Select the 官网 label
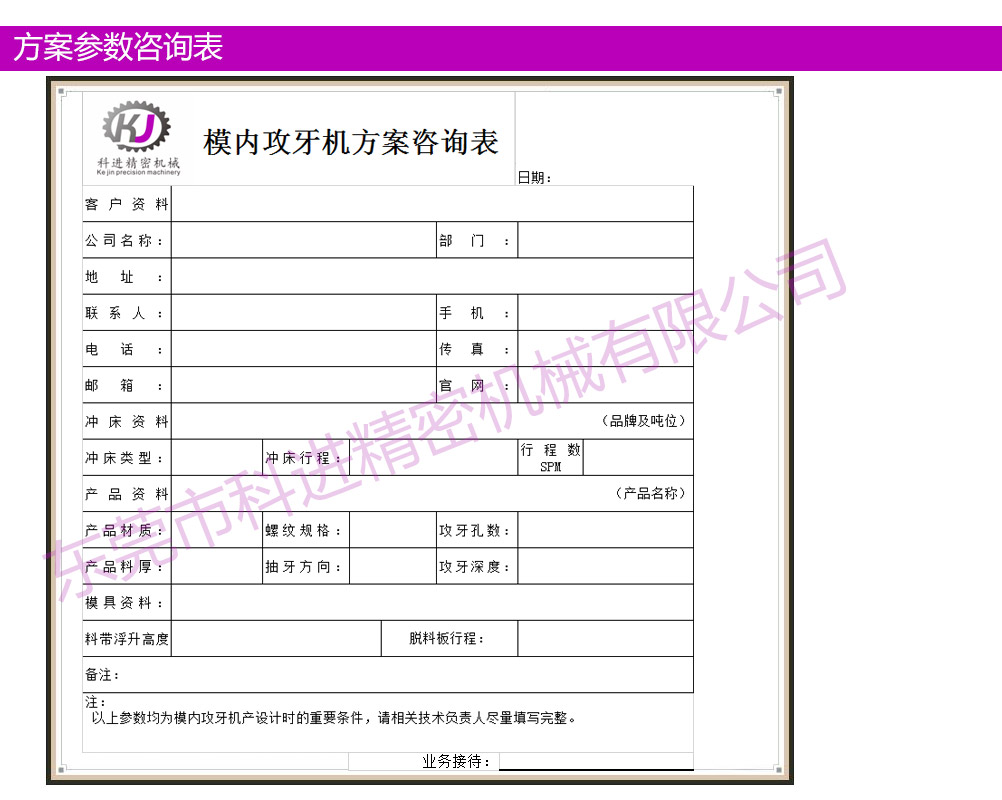The width and height of the screenshot is (1002, 800). click(x=474, y=386)
